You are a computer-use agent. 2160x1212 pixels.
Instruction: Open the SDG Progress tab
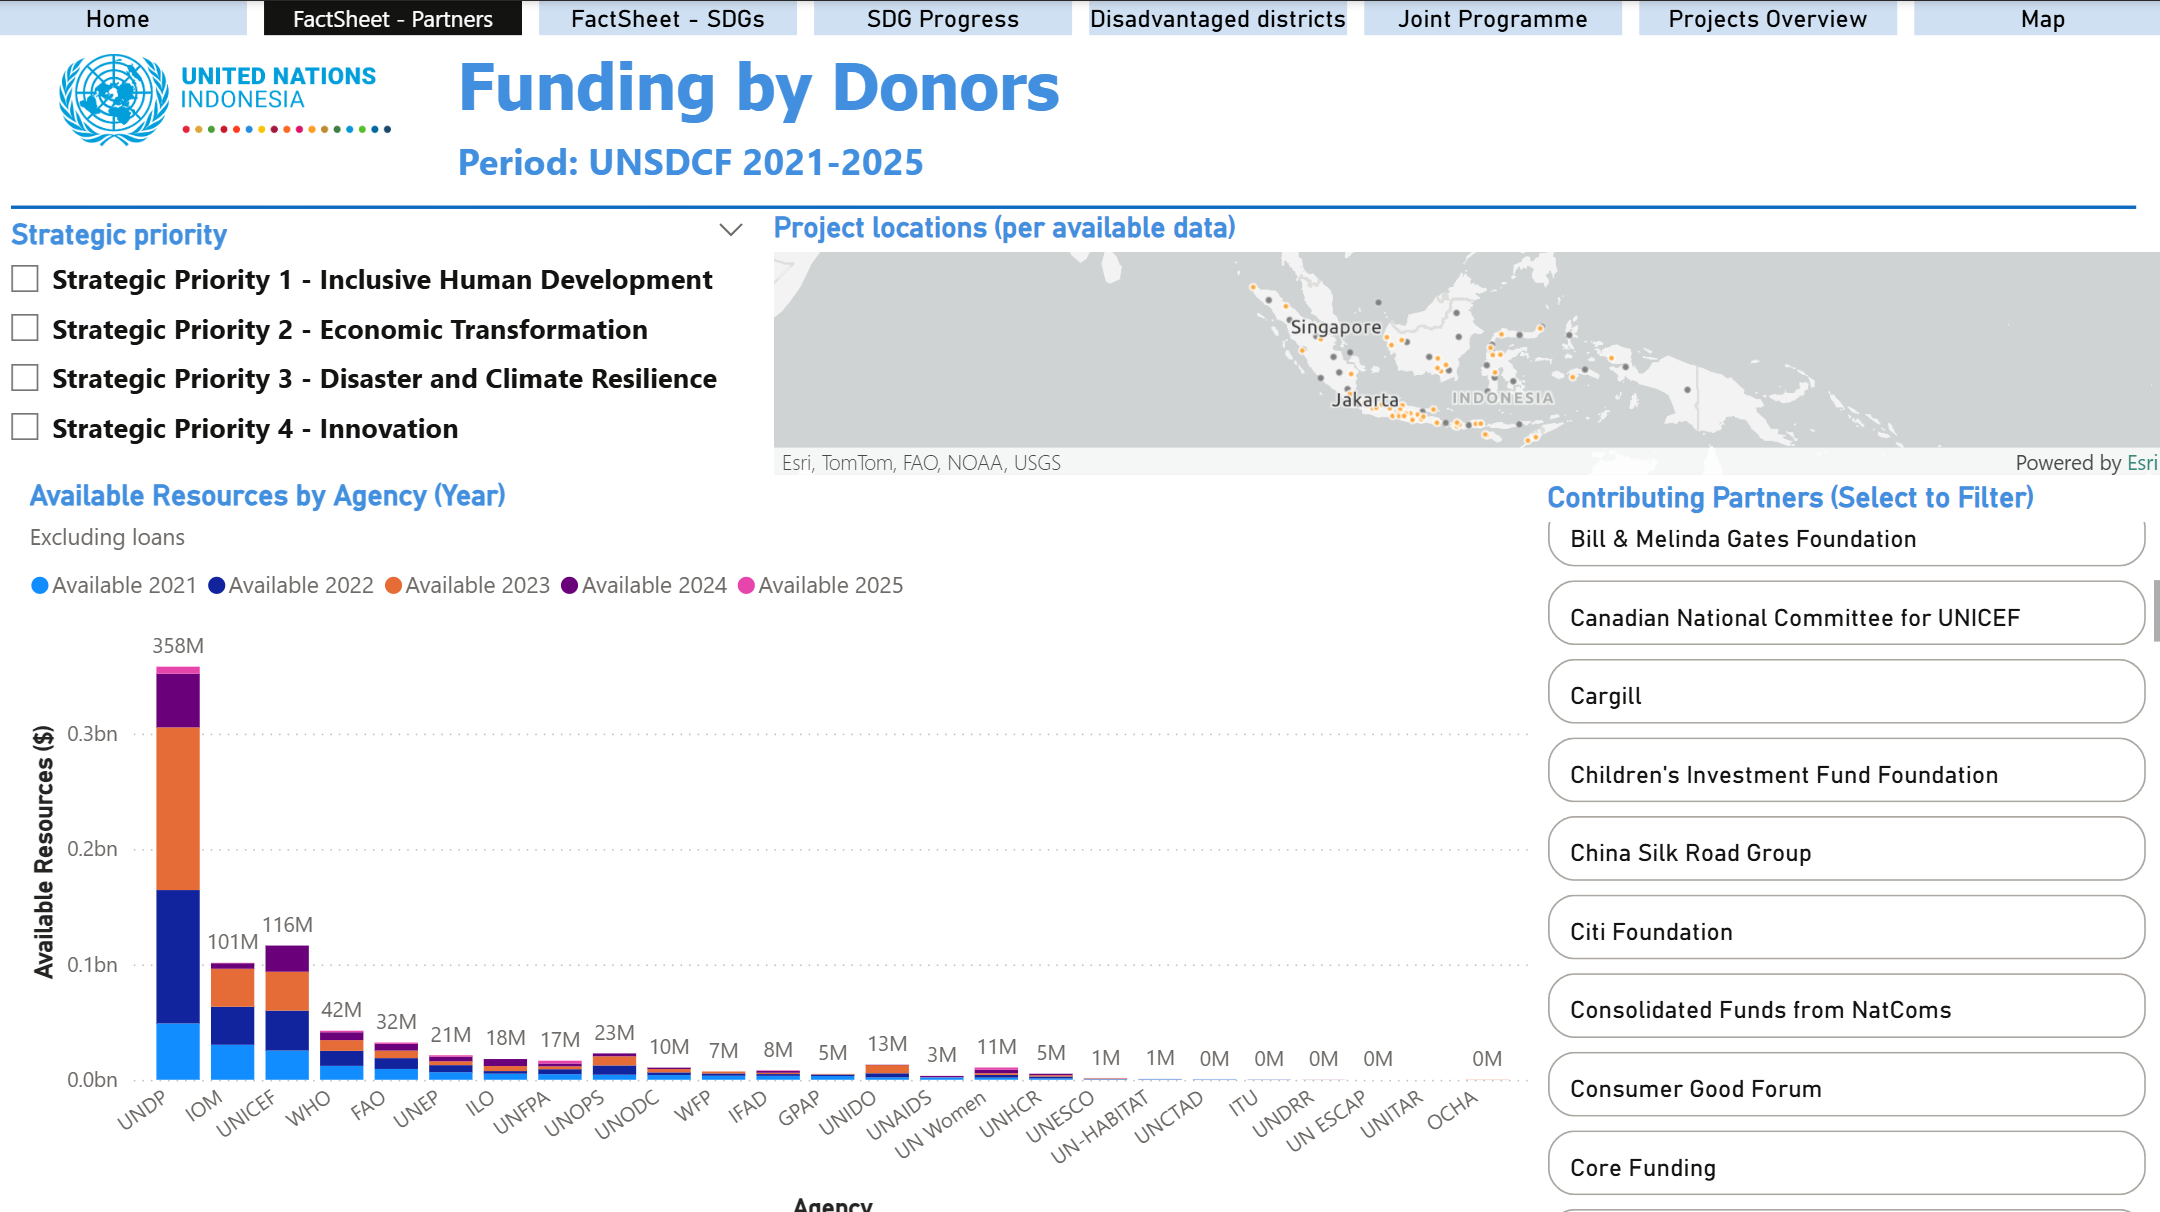[942, 18]
